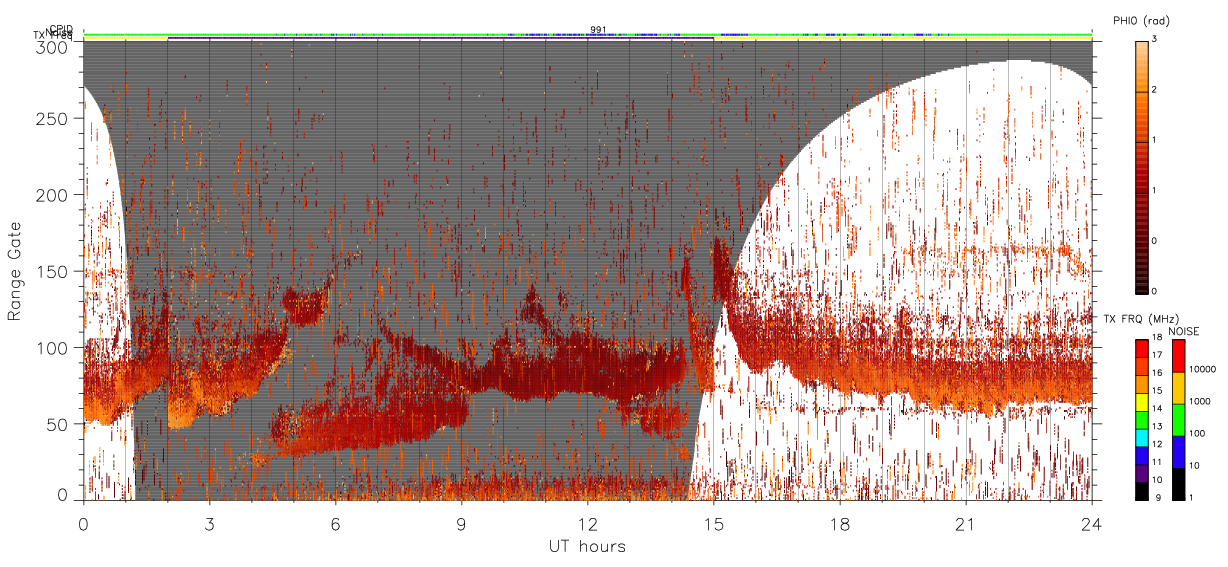This screenshot has width=1228, height=567.
Task: Click the value 2 on PHI0 colorbar
Action: 1154,91
